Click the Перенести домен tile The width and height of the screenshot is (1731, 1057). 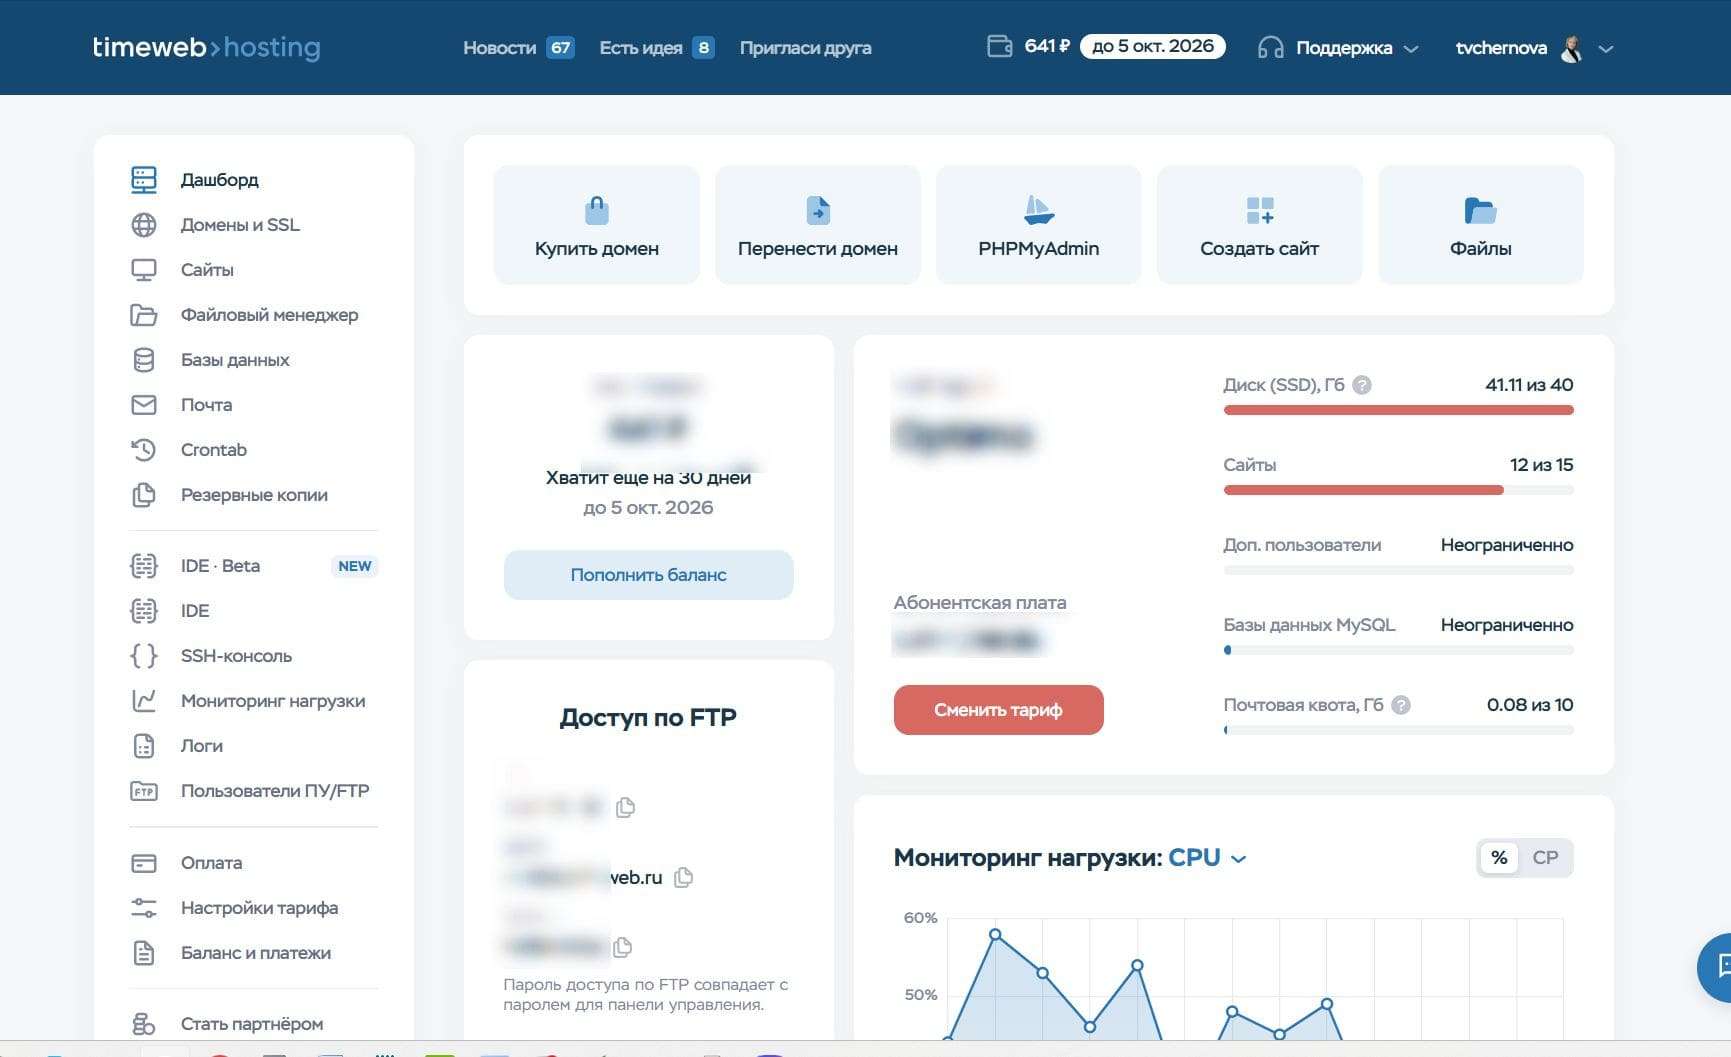point(817,225)
